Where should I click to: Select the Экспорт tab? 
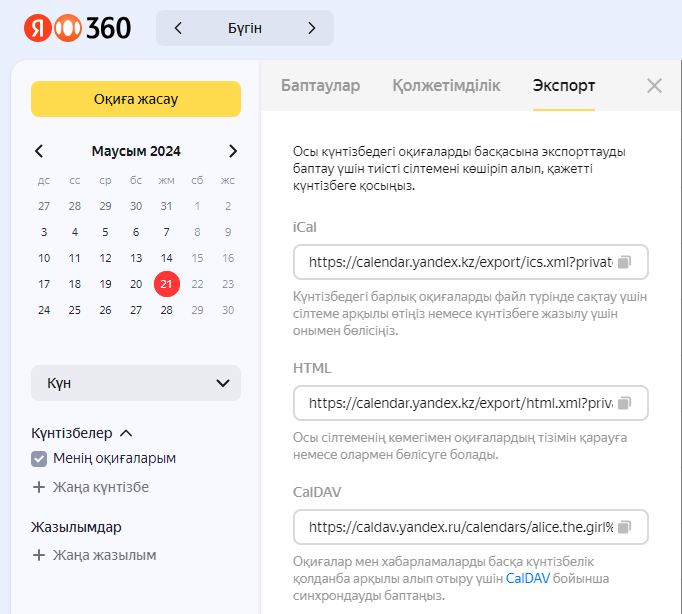pos(564,86)
